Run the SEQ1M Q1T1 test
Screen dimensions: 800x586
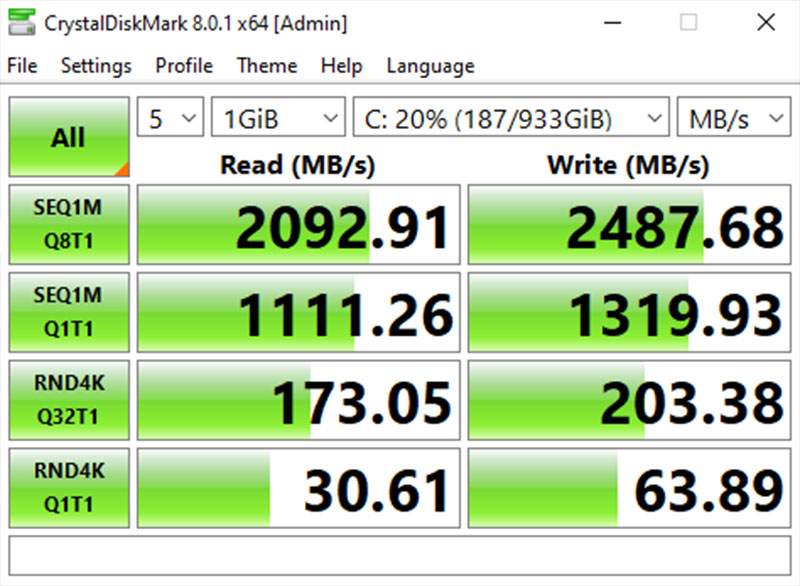(x=69, y=312)
